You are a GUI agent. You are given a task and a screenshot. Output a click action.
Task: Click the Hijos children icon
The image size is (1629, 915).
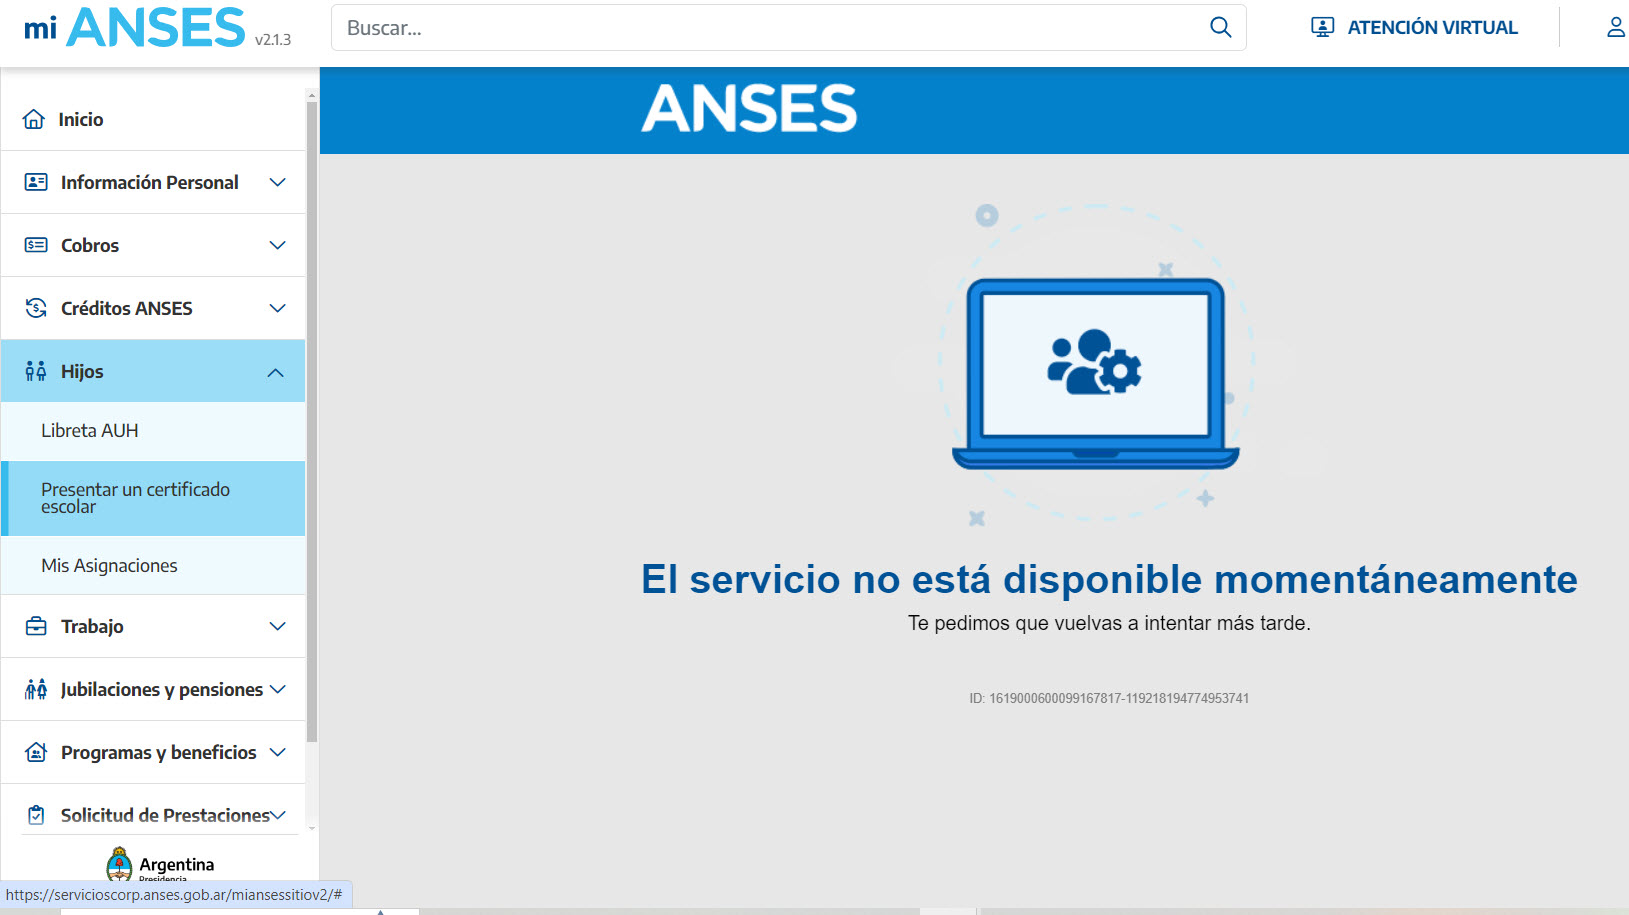(x=36, y=371)
